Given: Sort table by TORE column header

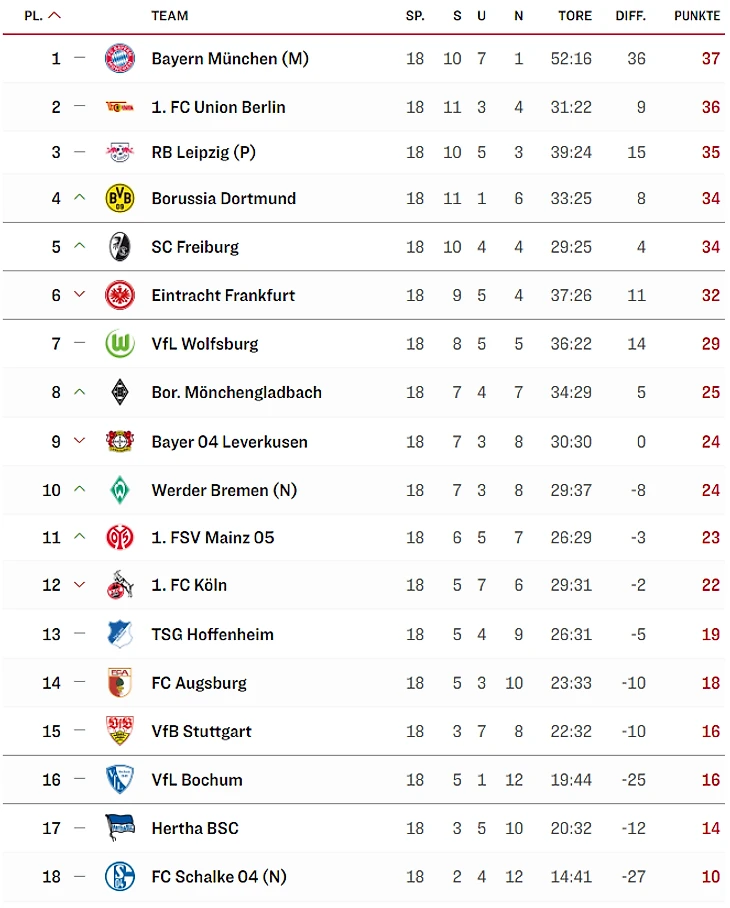Looking at the screenshot, I should [x=575, y=16].
